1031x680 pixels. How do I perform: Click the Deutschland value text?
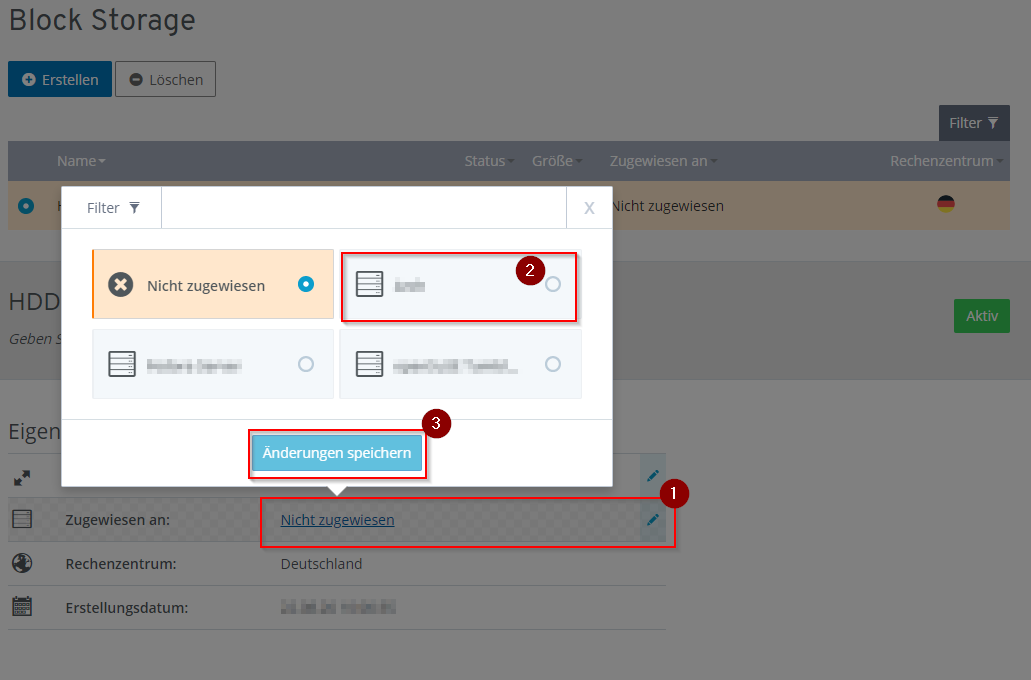coord(322,564)
